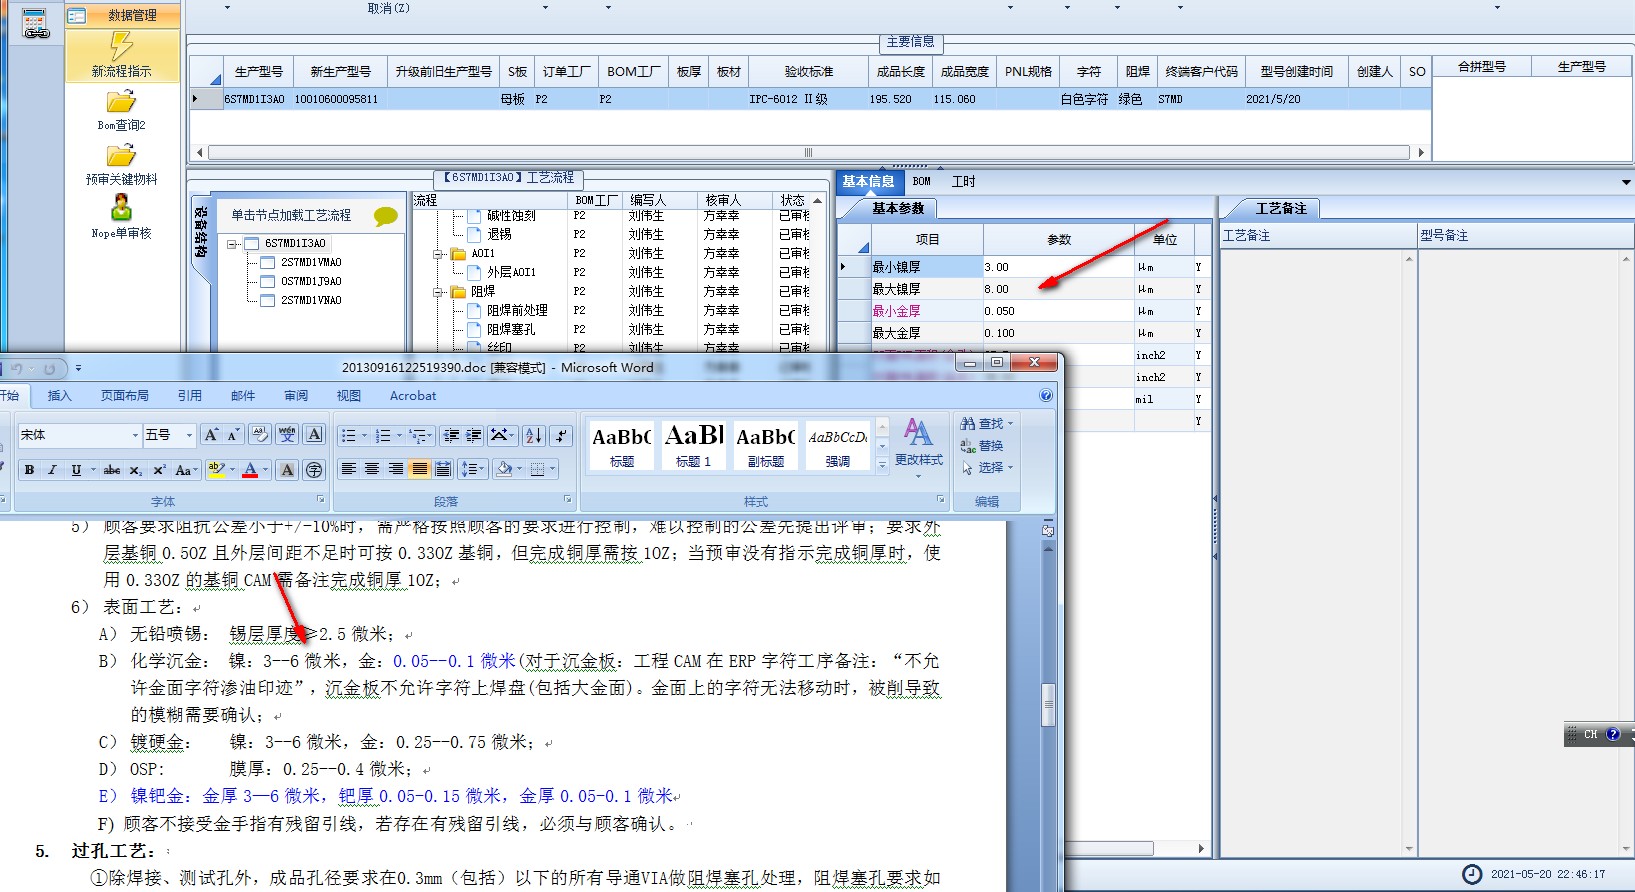Click the 8.00 value for 最大镍厚
Viewport: 1635px width, 892px height.
1058,289
